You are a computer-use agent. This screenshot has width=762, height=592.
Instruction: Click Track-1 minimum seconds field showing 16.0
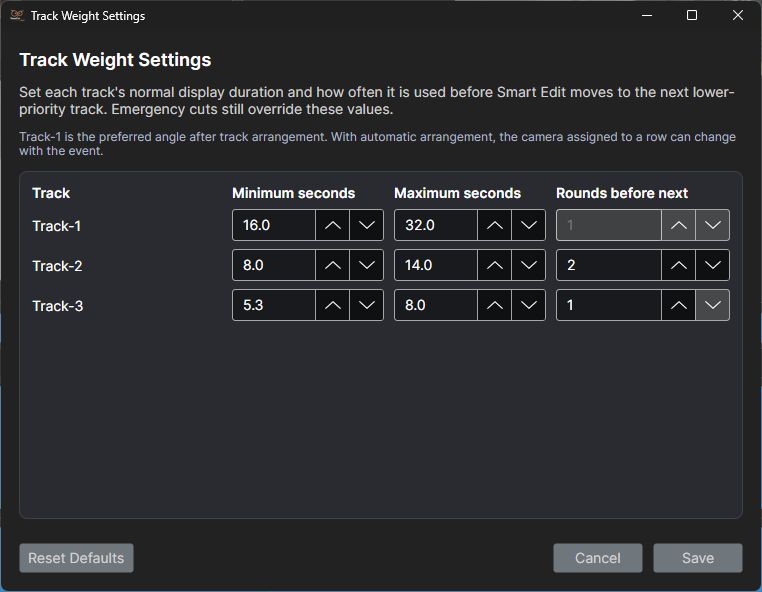[x=274, y=225]
